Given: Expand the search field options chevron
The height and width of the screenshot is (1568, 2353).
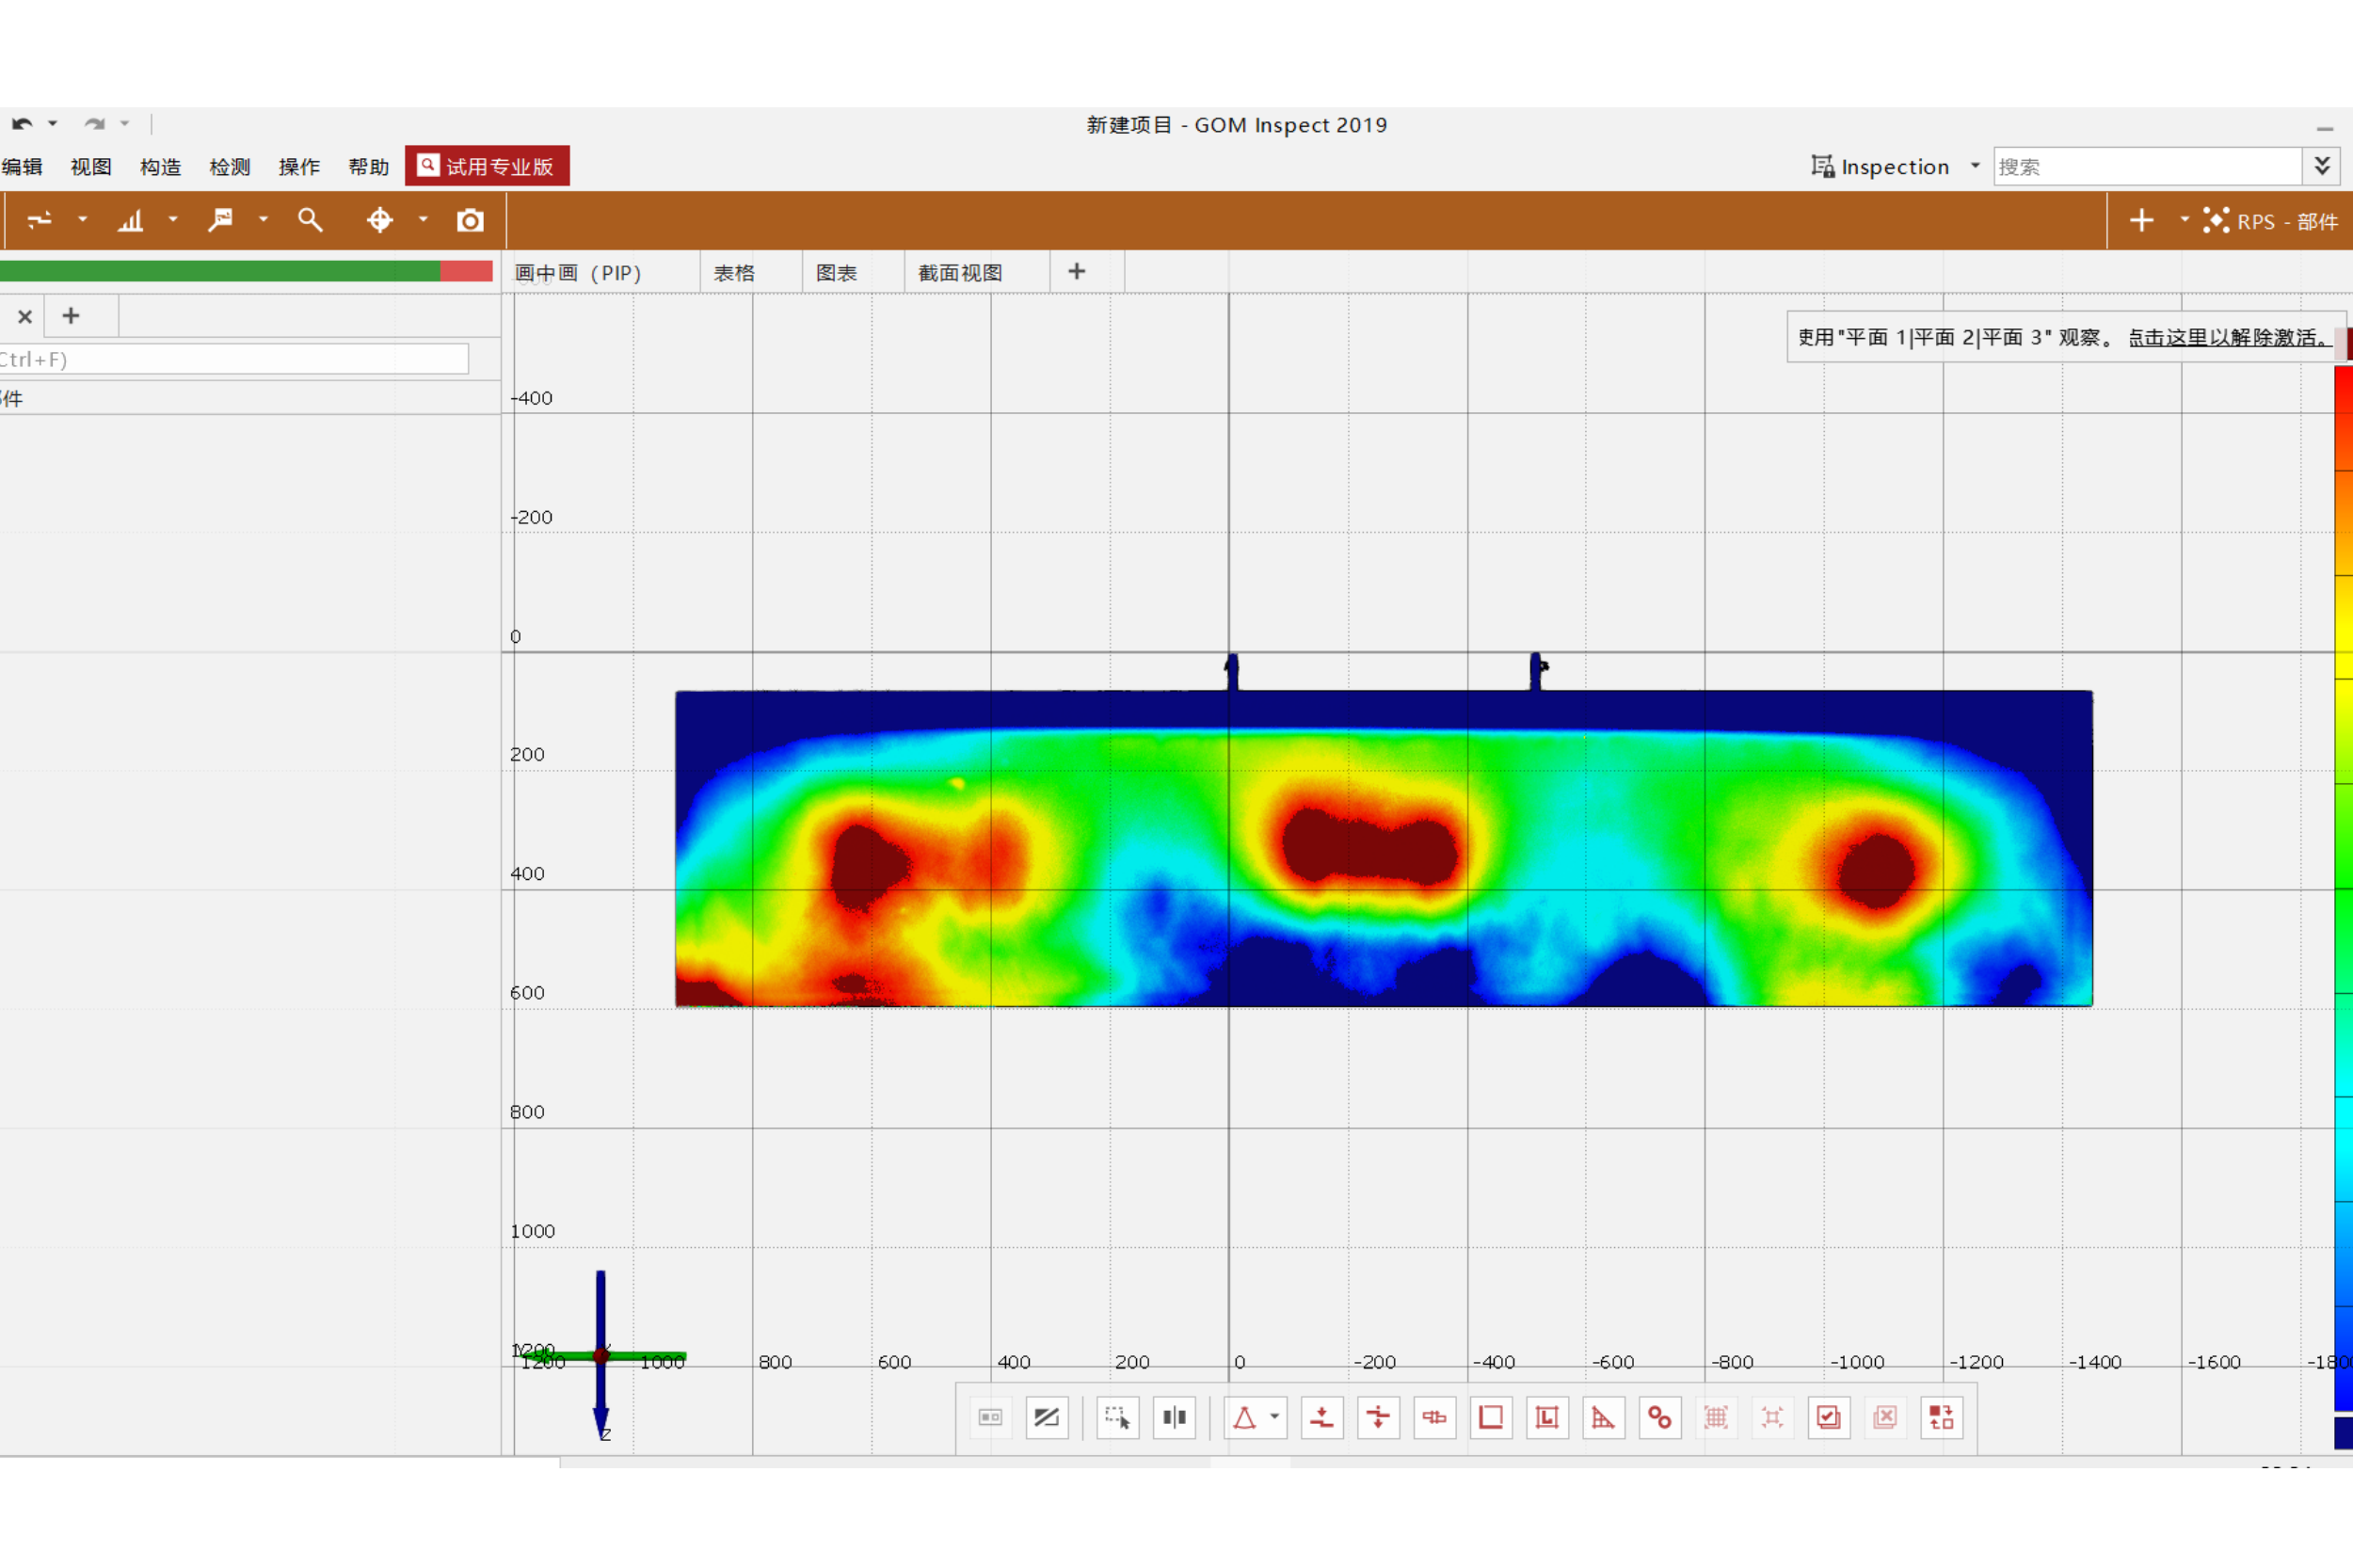Looking at the screenshot, I should (x=2322, y=166).
